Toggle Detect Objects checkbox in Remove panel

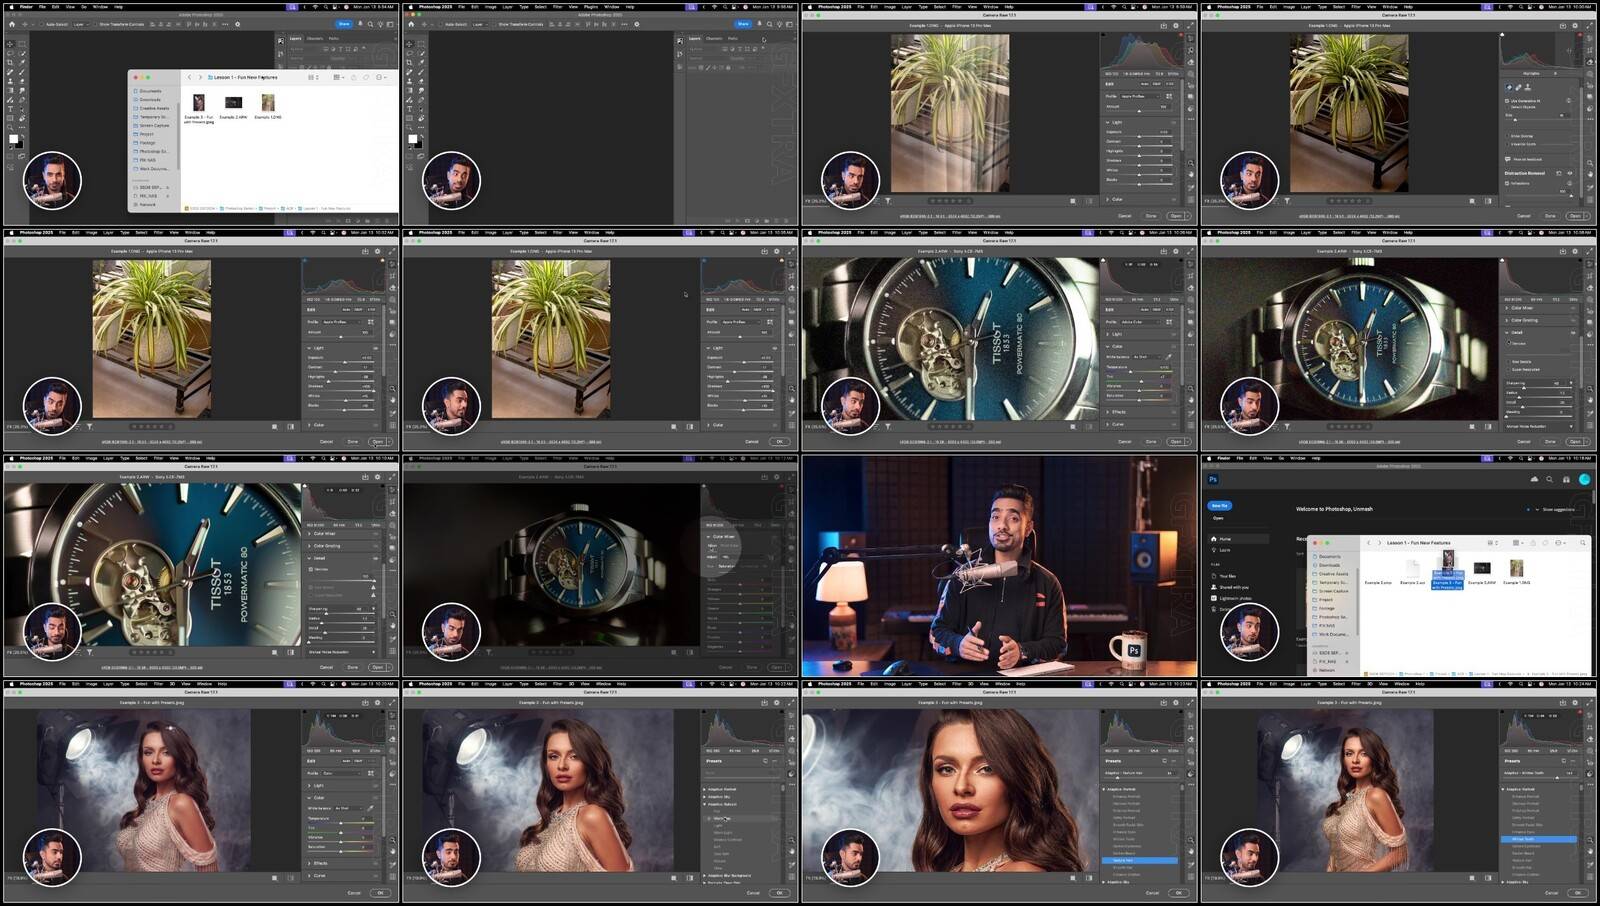[x=1507, y=107]
